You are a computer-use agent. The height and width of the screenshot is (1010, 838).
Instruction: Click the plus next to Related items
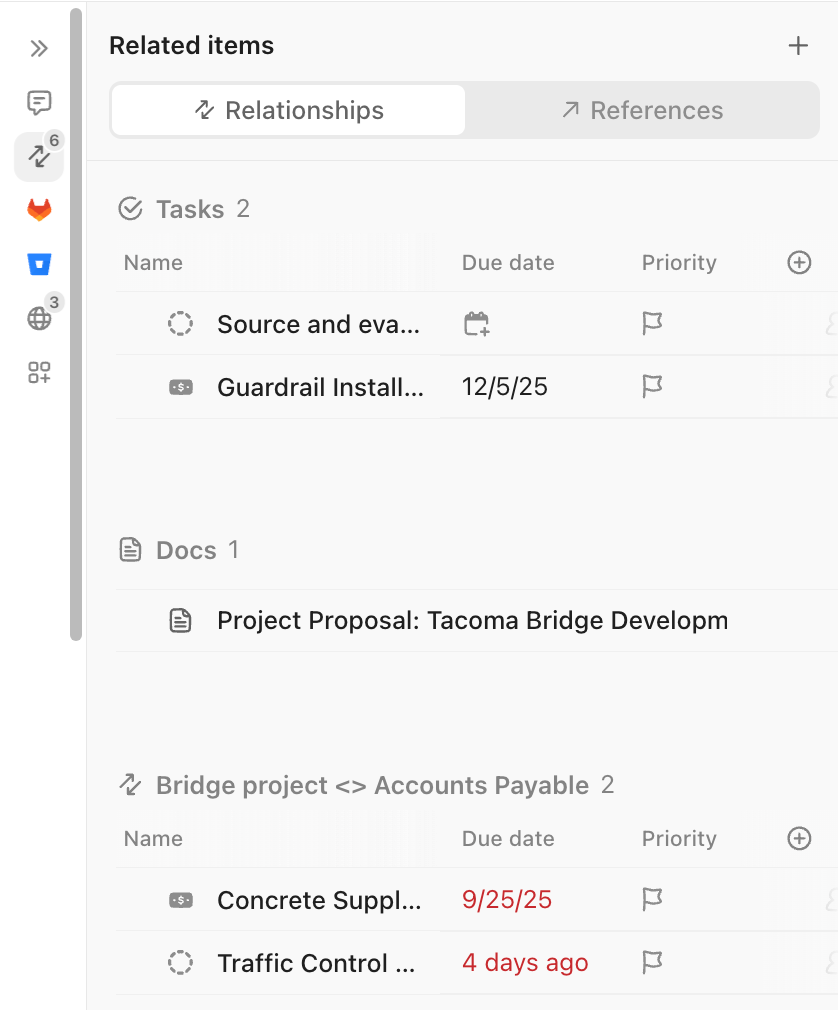[798, 45]
